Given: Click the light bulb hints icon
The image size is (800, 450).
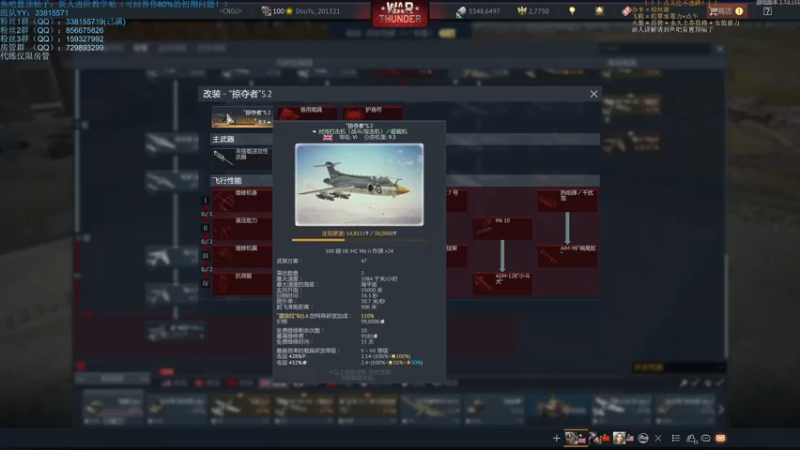Looking at the screenshot, I should point(572,11).
